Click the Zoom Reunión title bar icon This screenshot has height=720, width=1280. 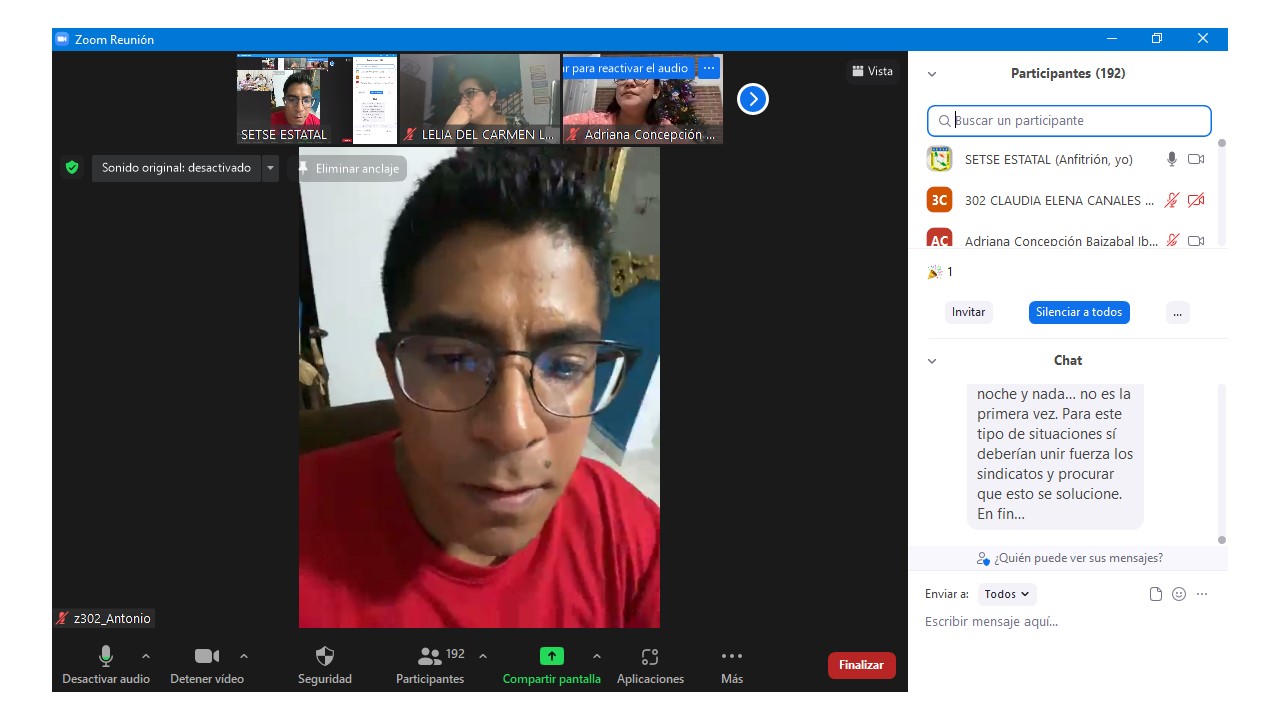pos(61,40)
